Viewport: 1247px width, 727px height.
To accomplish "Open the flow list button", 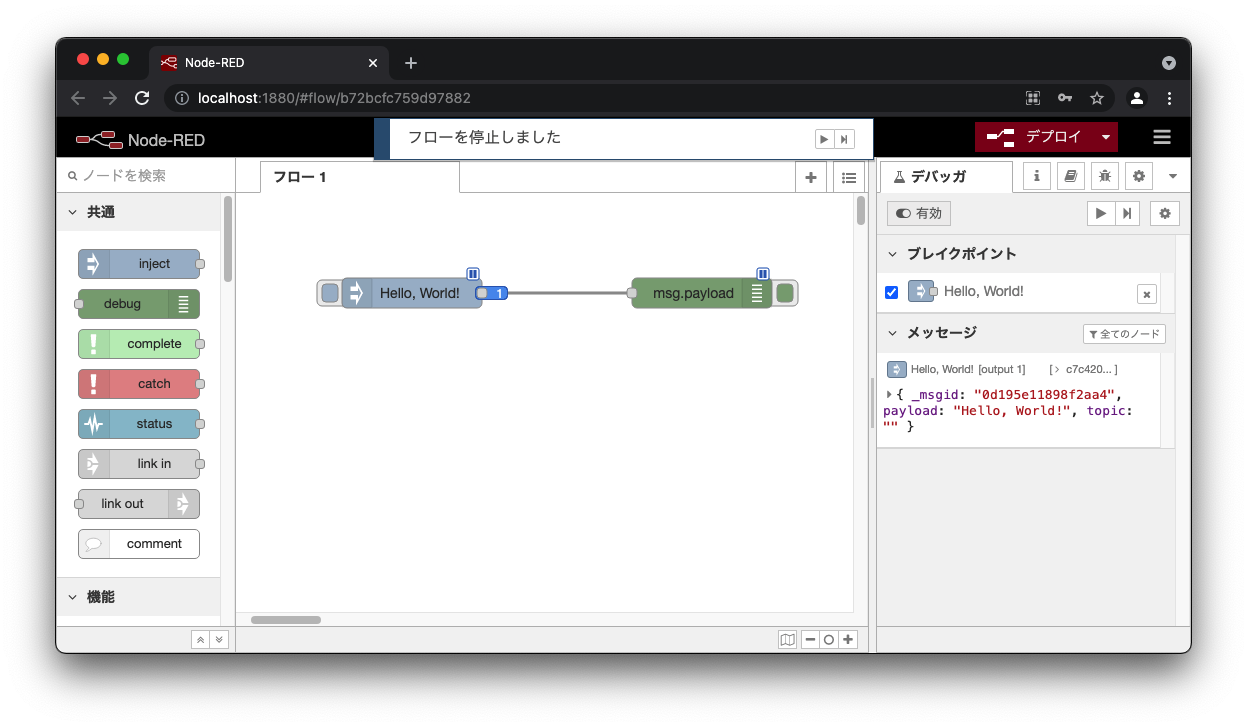I will [849, 177].
